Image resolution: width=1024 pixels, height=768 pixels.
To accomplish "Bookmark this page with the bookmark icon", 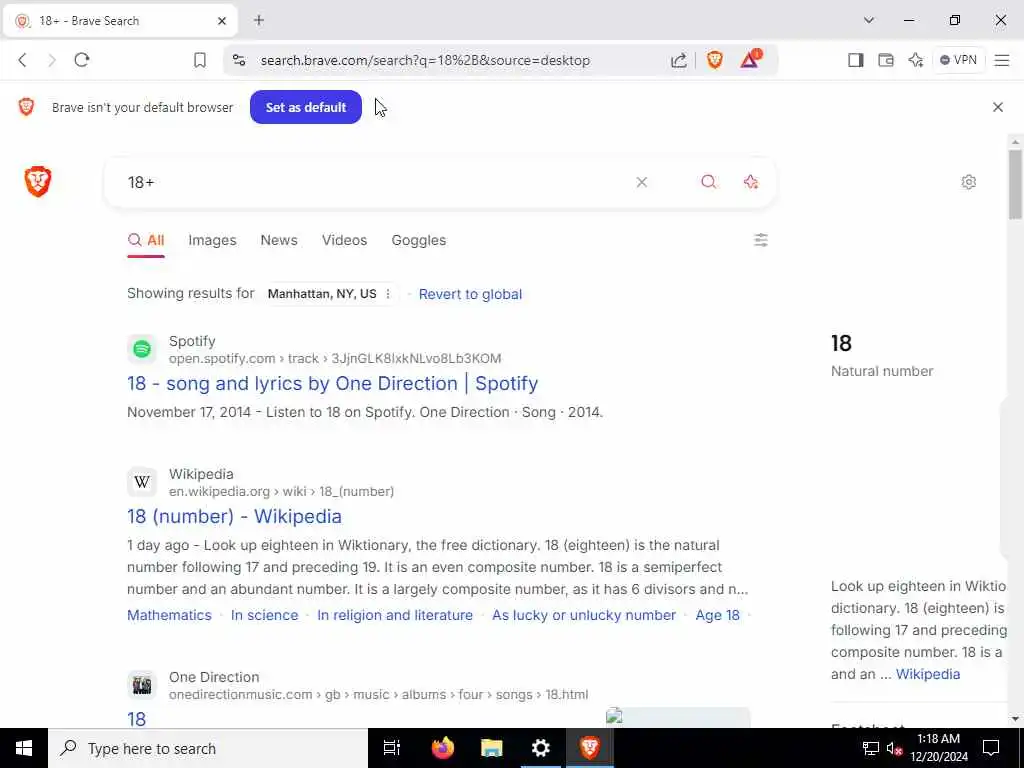I will (200, 60).
